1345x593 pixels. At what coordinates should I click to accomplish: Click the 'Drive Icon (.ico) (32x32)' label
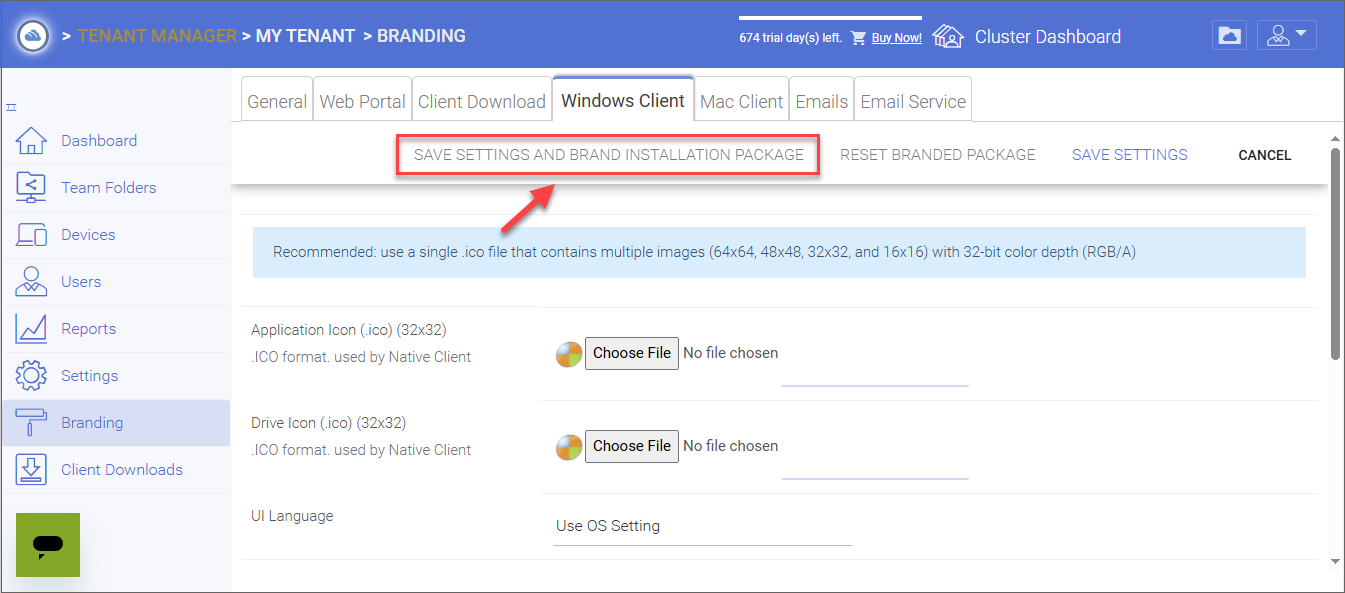tap(328, 423)
